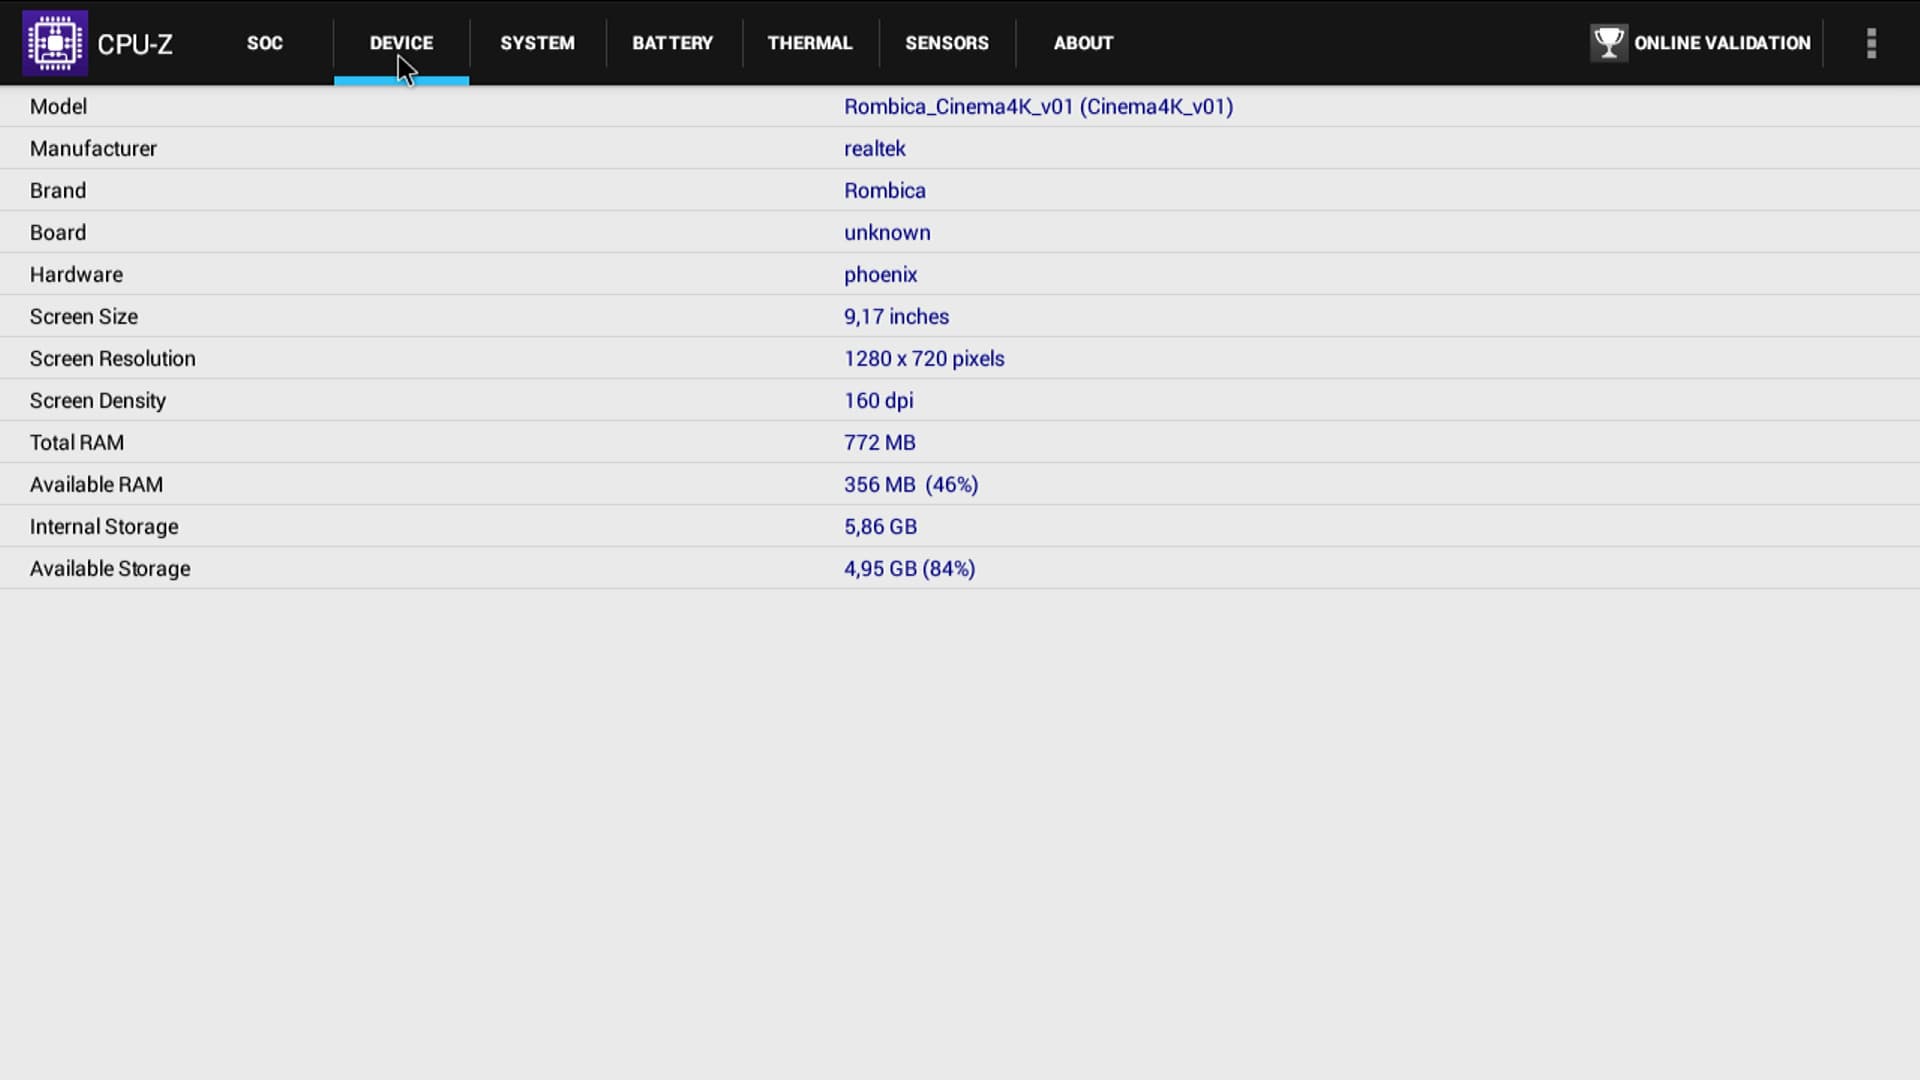Click the CPU-Z chip logo icon

55,43
